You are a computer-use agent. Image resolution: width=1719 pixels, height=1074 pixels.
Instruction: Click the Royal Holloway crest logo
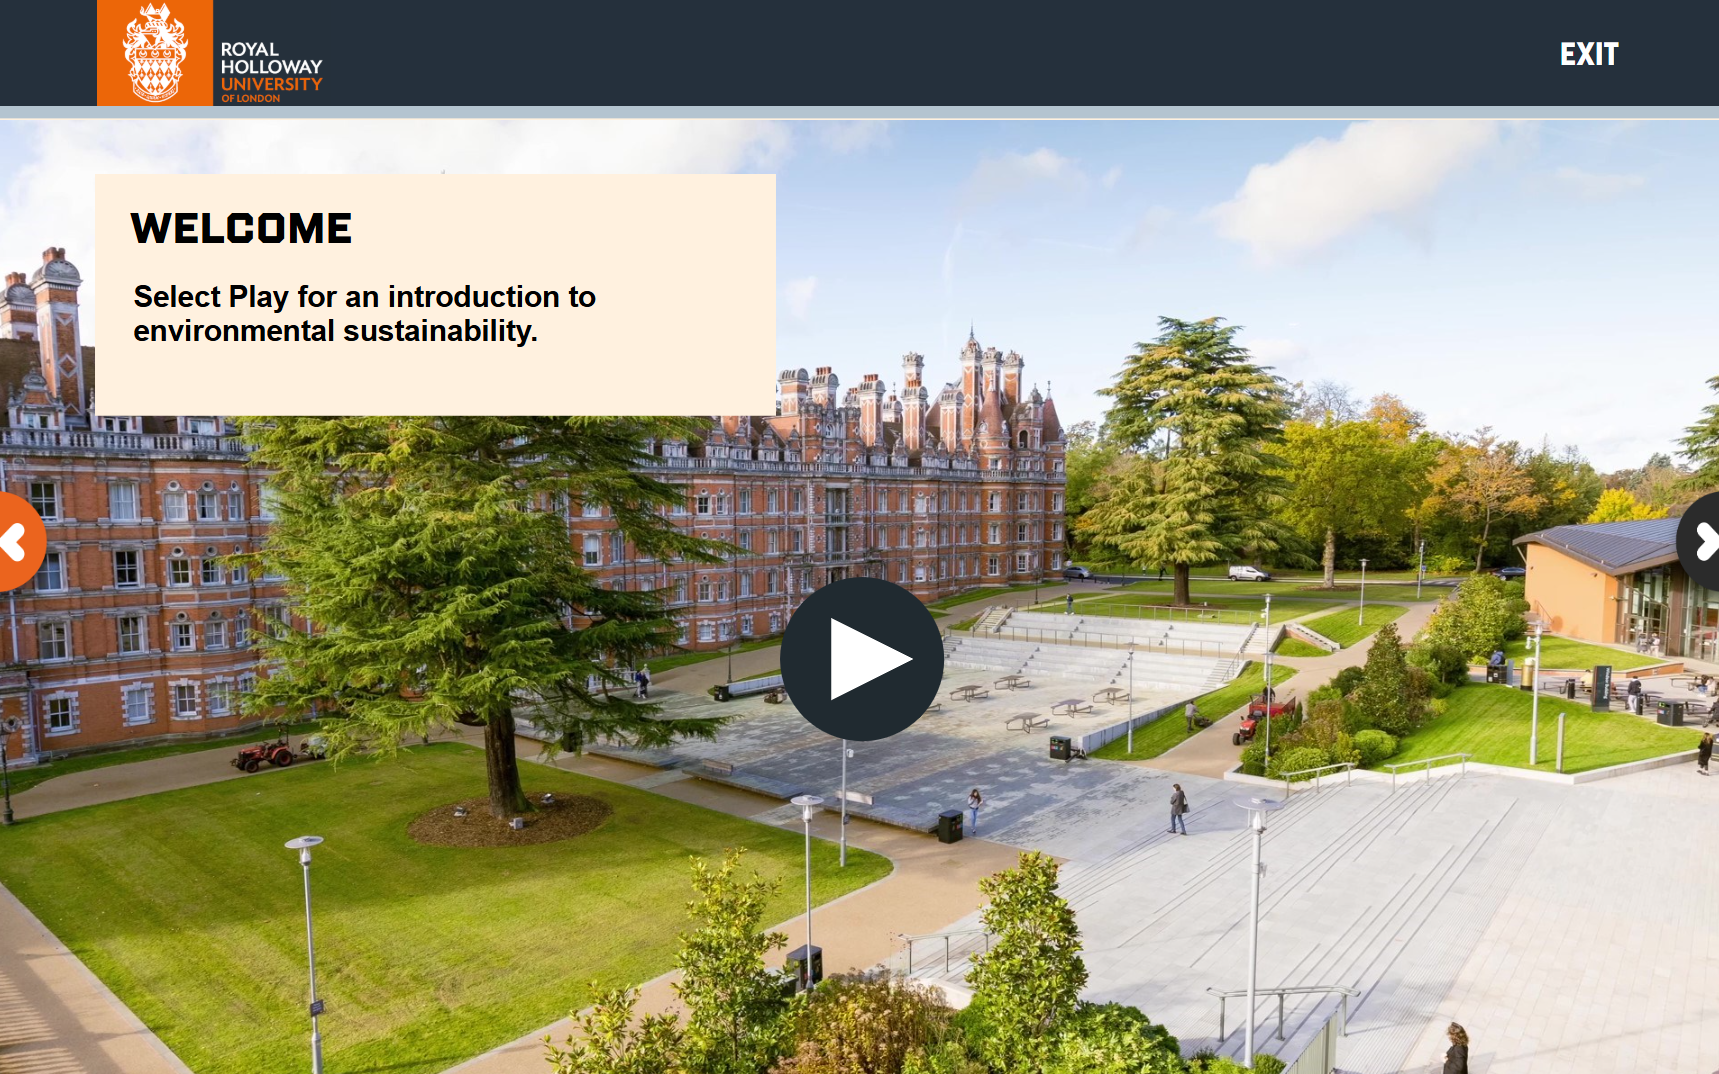point(155,52)
